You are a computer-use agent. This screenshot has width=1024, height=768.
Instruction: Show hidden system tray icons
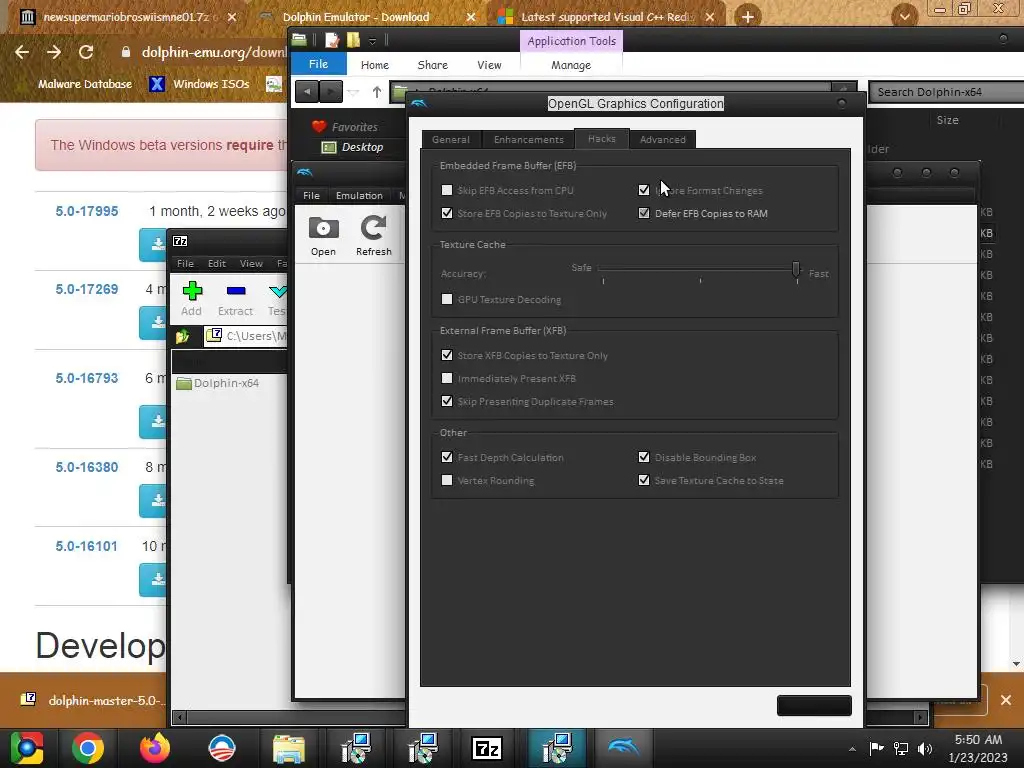[852, 749]
